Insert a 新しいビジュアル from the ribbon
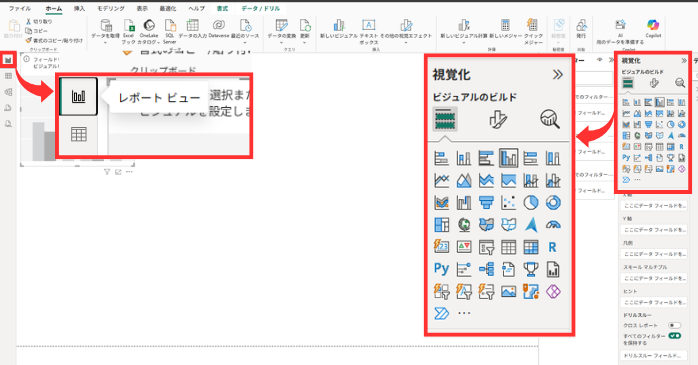This screenshot has width=698, height=365. click(x=339, y=29)
